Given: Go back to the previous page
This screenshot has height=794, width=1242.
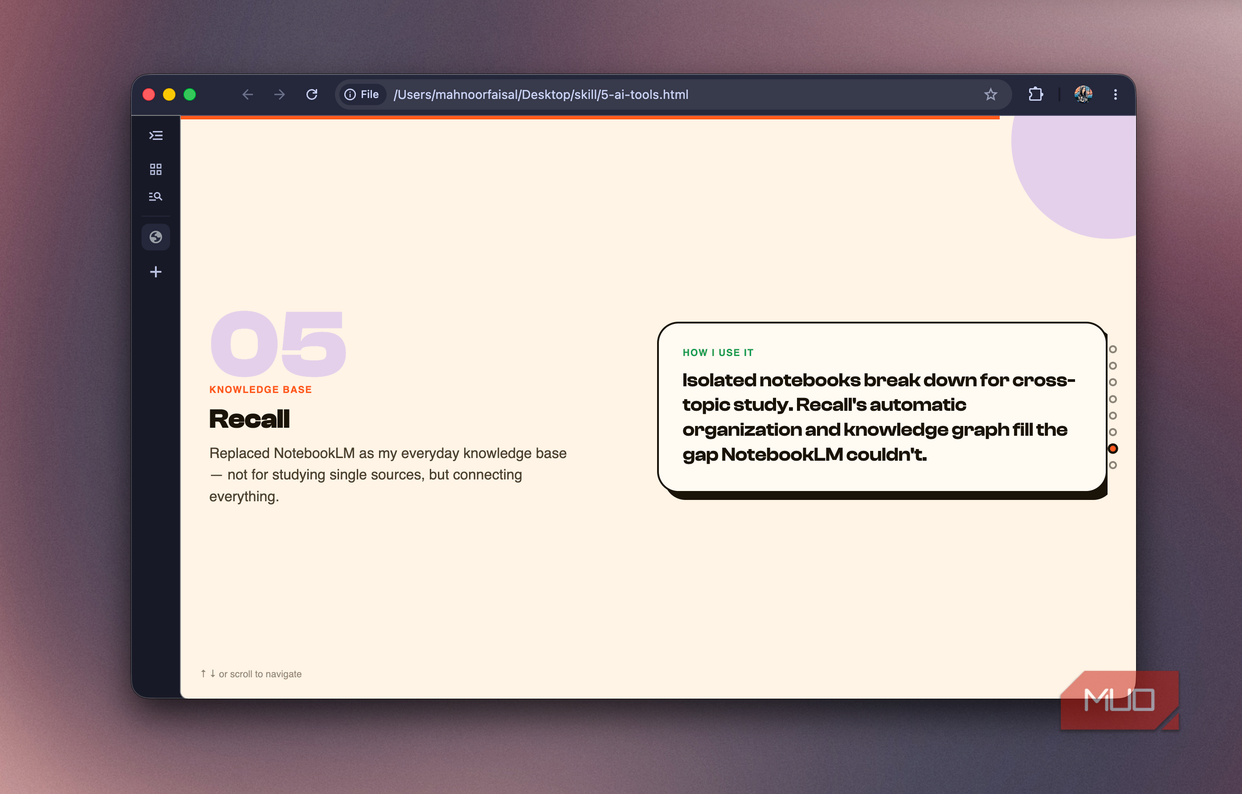Looking at the screenshot, I should (x=248, y=95).
